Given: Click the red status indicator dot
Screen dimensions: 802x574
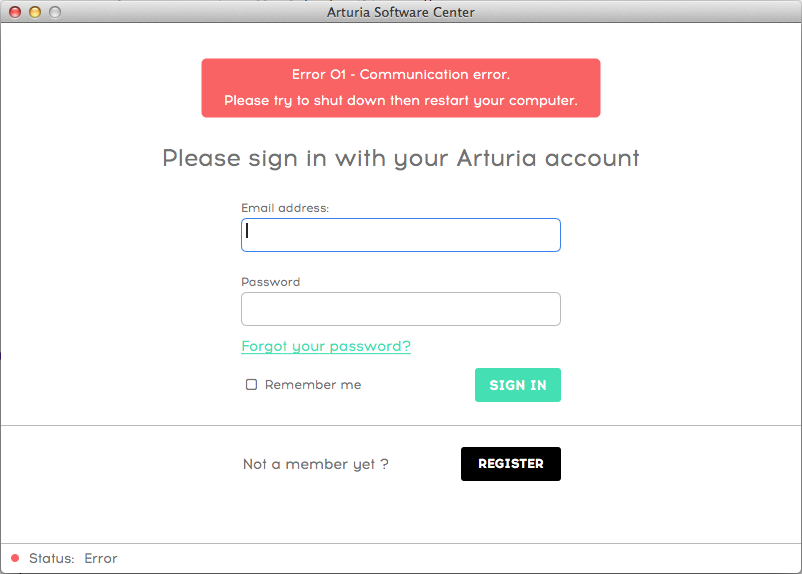Looking at the screenshot, I should [x=15, y=558].
